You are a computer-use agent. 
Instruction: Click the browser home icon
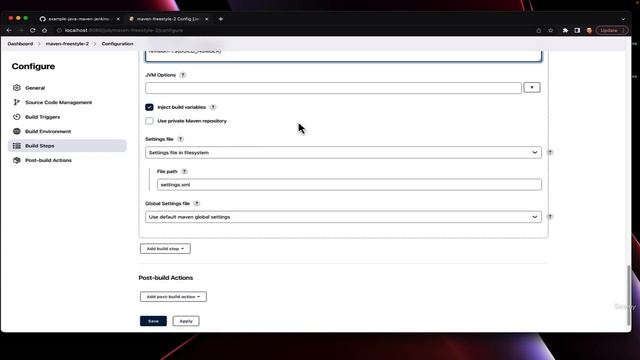(x=44, y=30)
